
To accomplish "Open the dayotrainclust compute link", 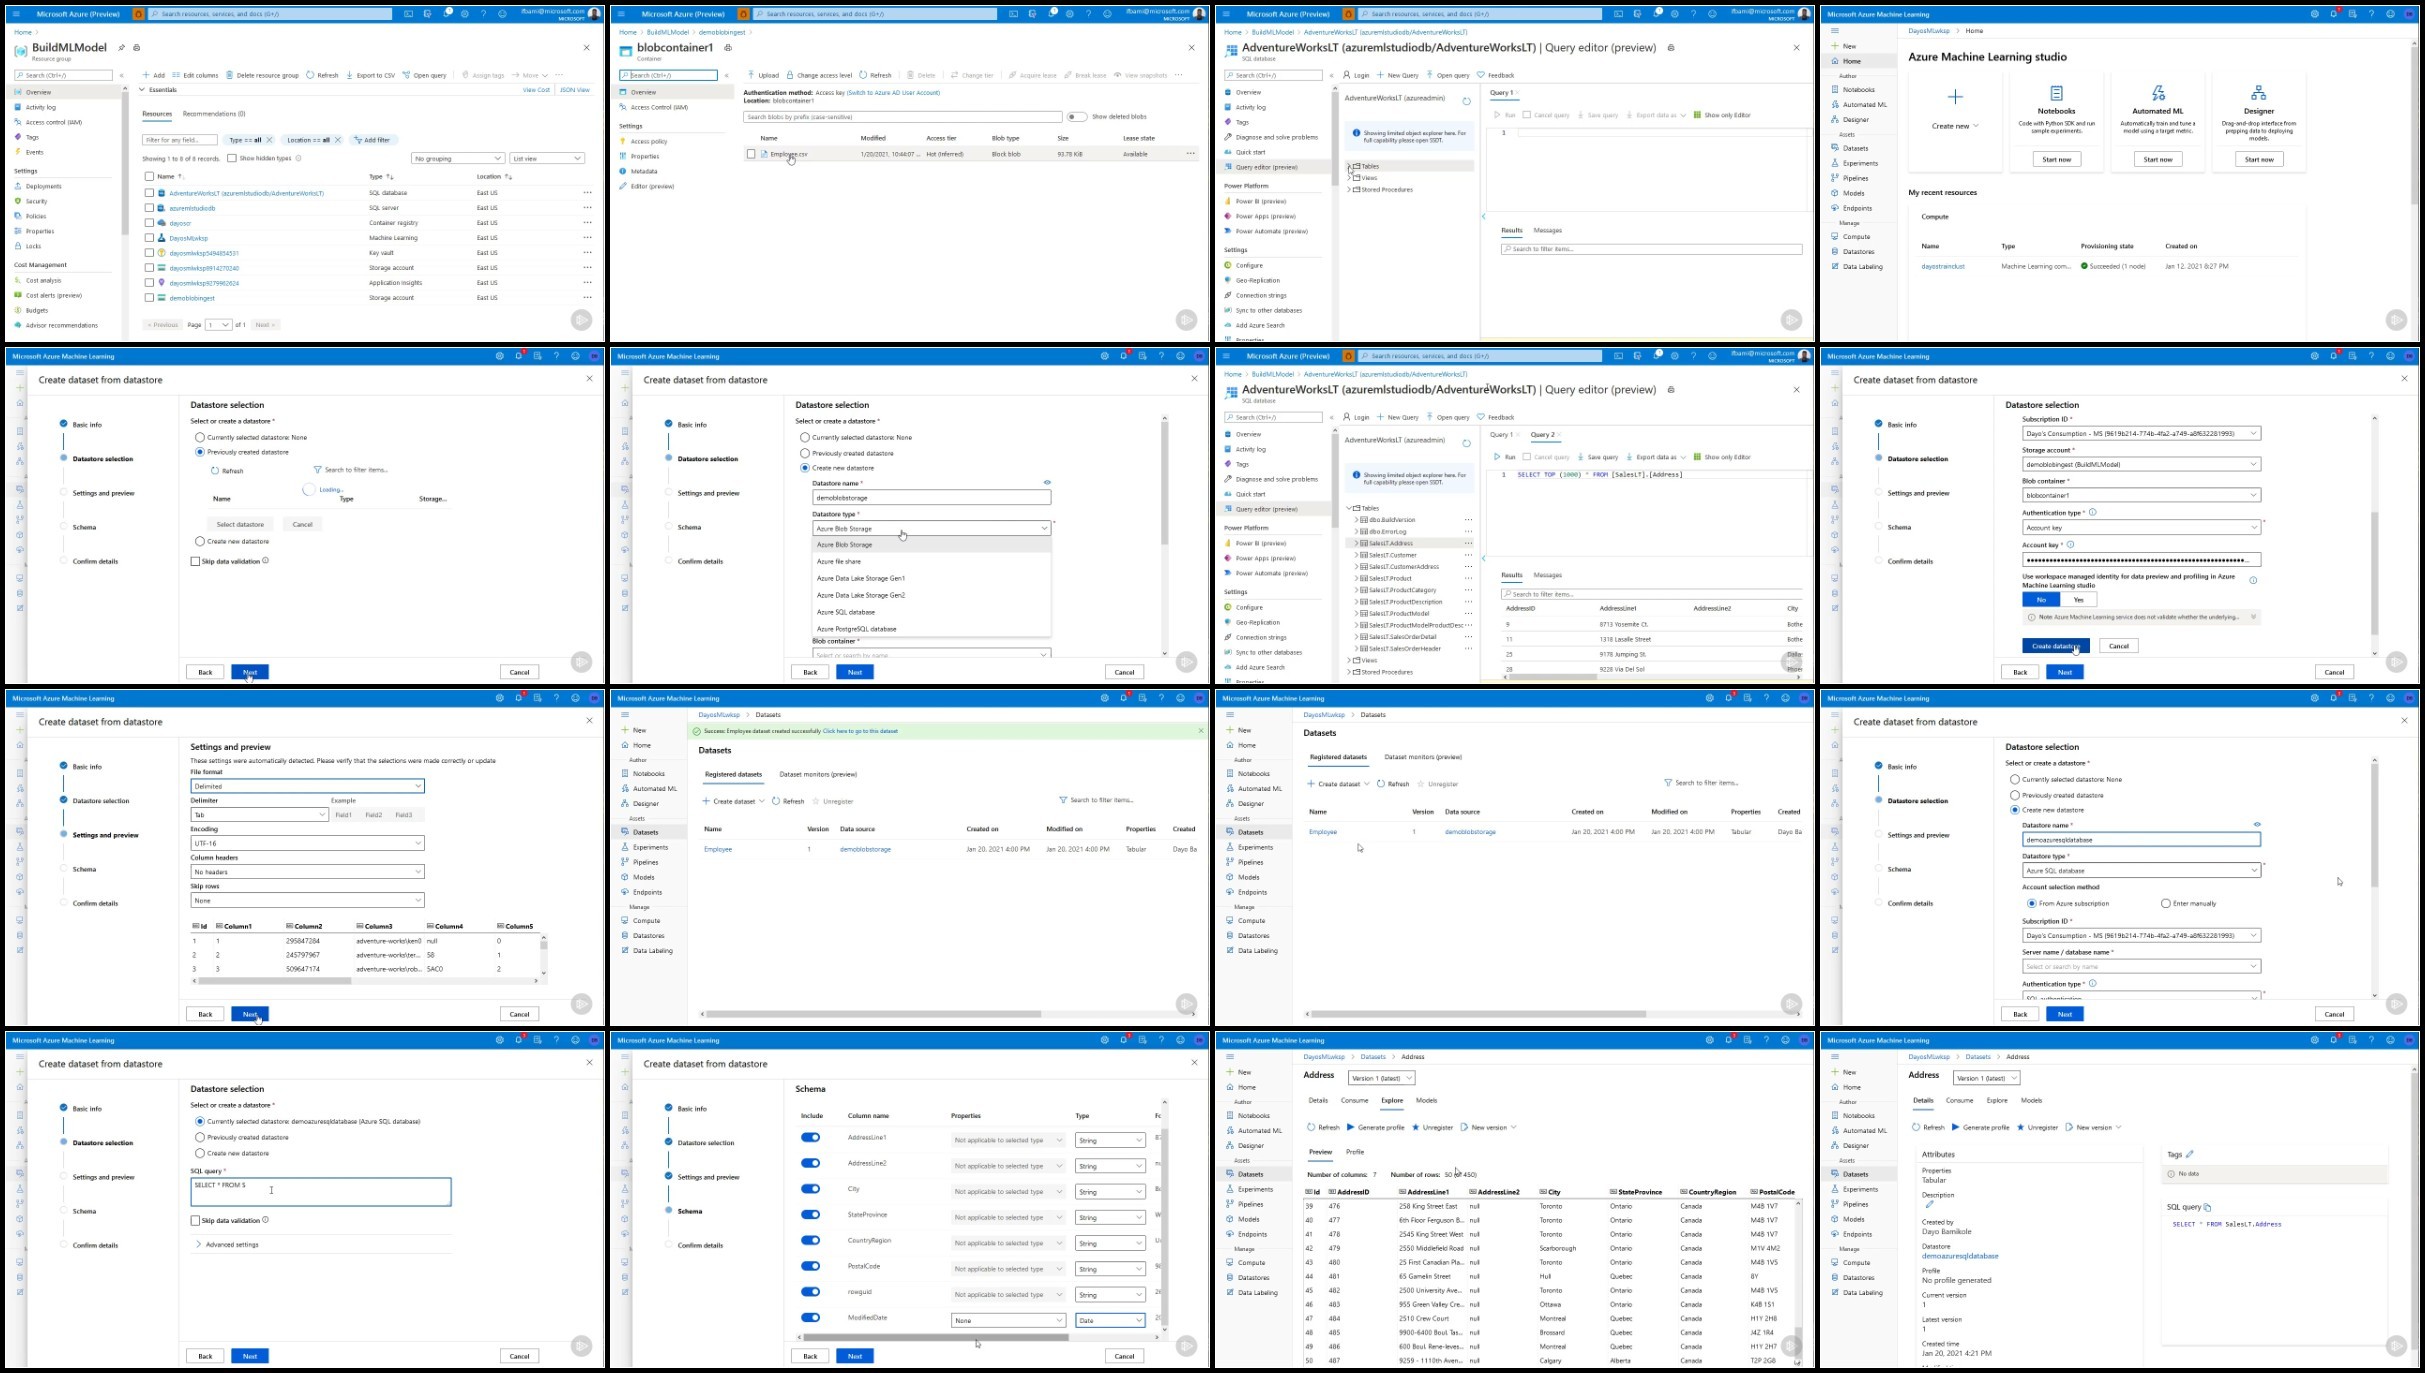I will (x=1943, y=267).
